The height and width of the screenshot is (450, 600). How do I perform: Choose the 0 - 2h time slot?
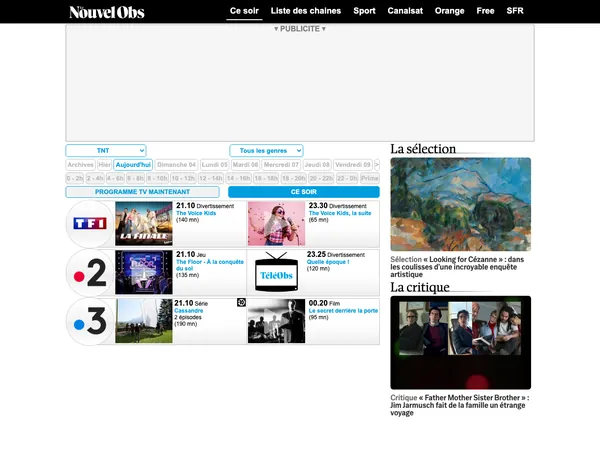(x=74, y=178)
